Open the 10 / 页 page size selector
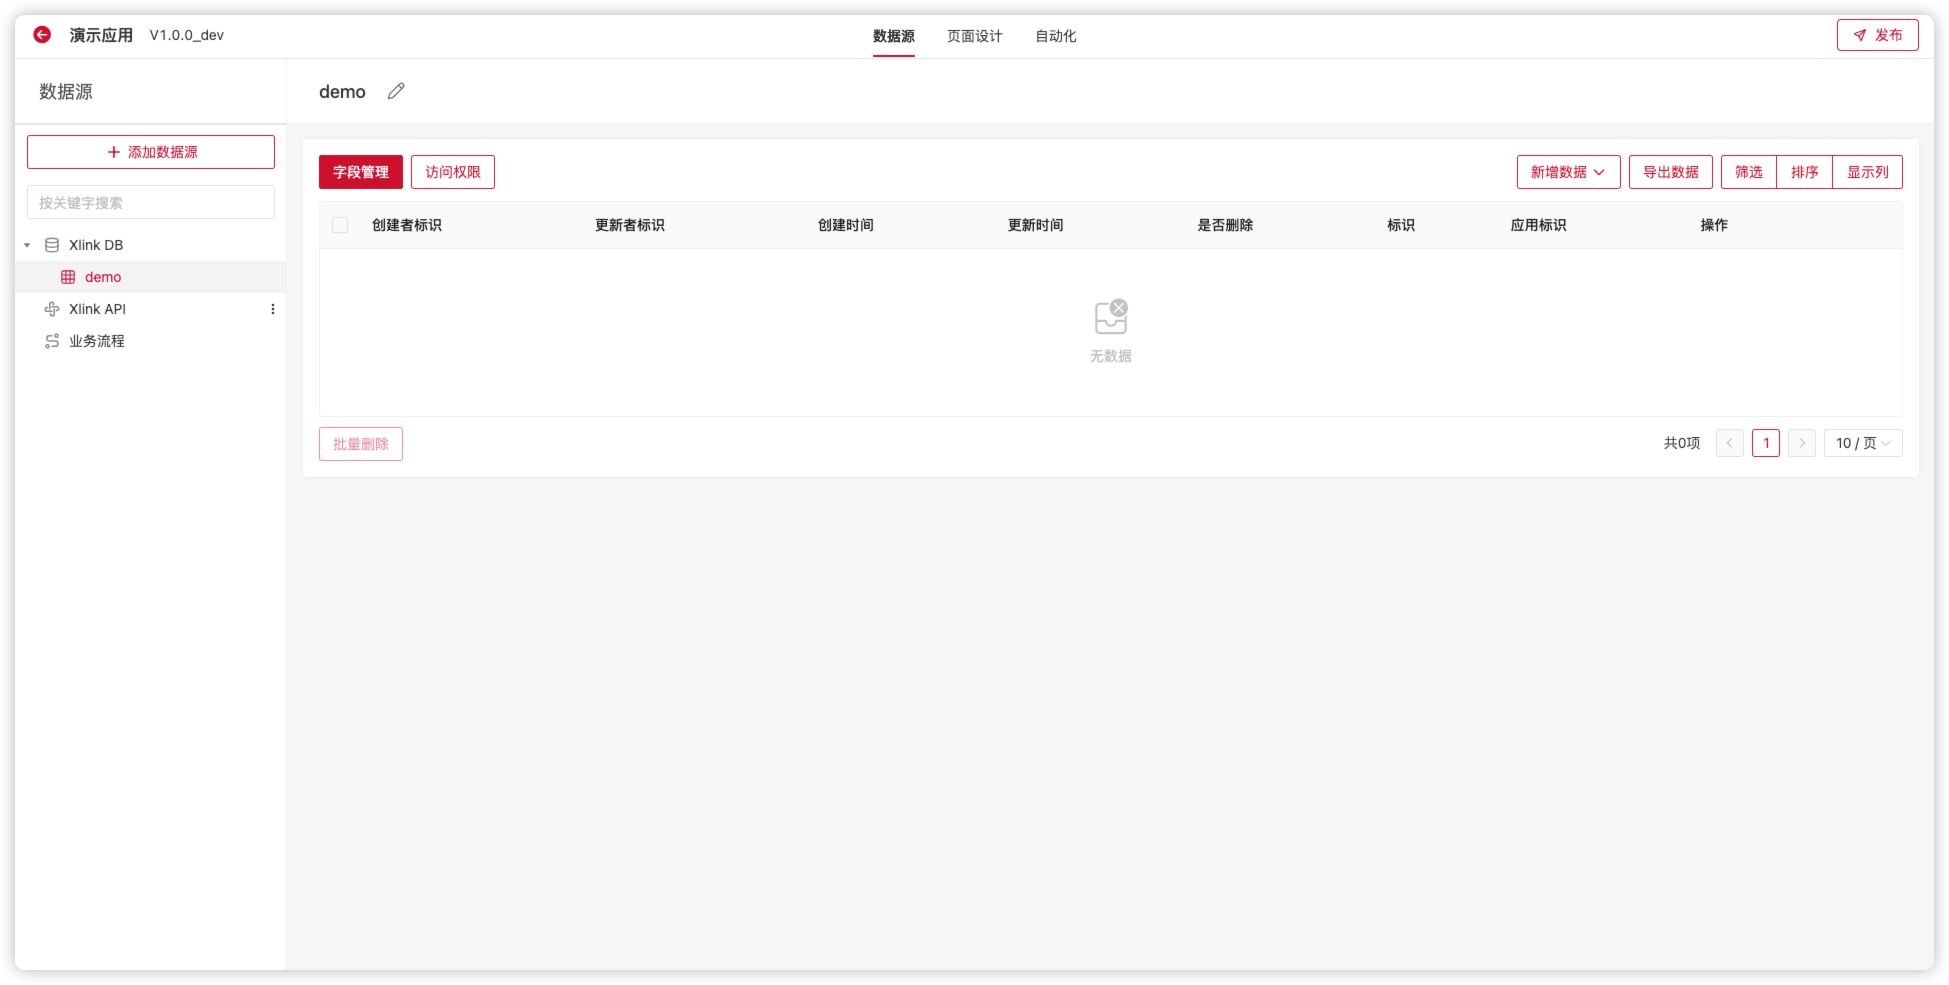 [1861, 443]
